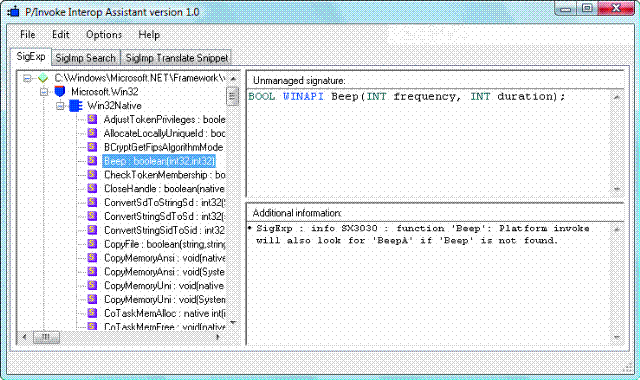Image resolution: width=640 pixels, height=380 pixels.
Task: Click the CopyMemoryAnsi void(Syste method icon
Action: 92,271
